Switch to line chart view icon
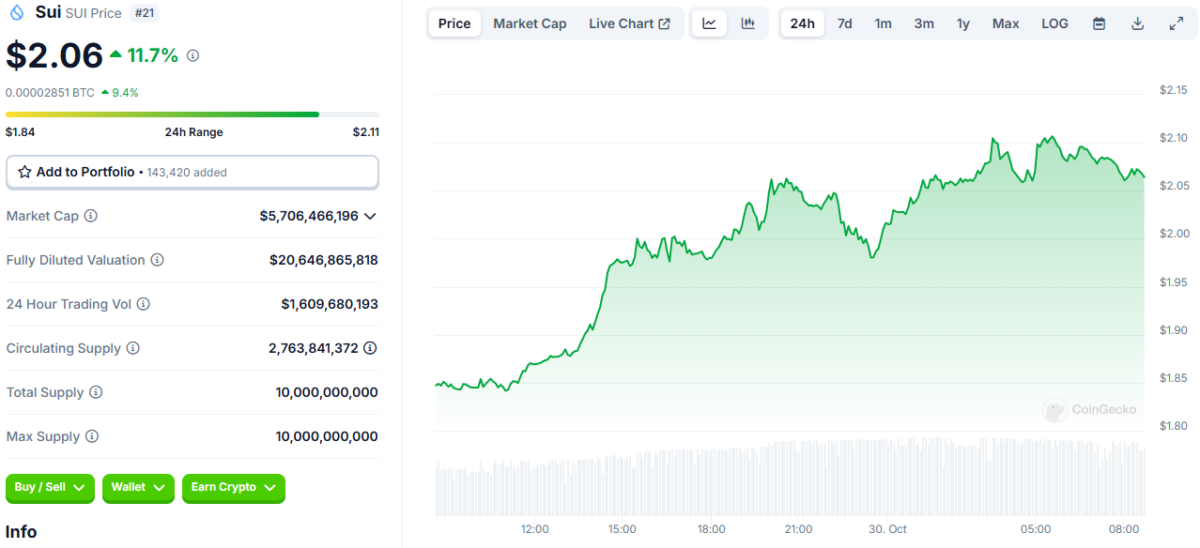Screen dimensions: 1200x548 click(709, 24)
